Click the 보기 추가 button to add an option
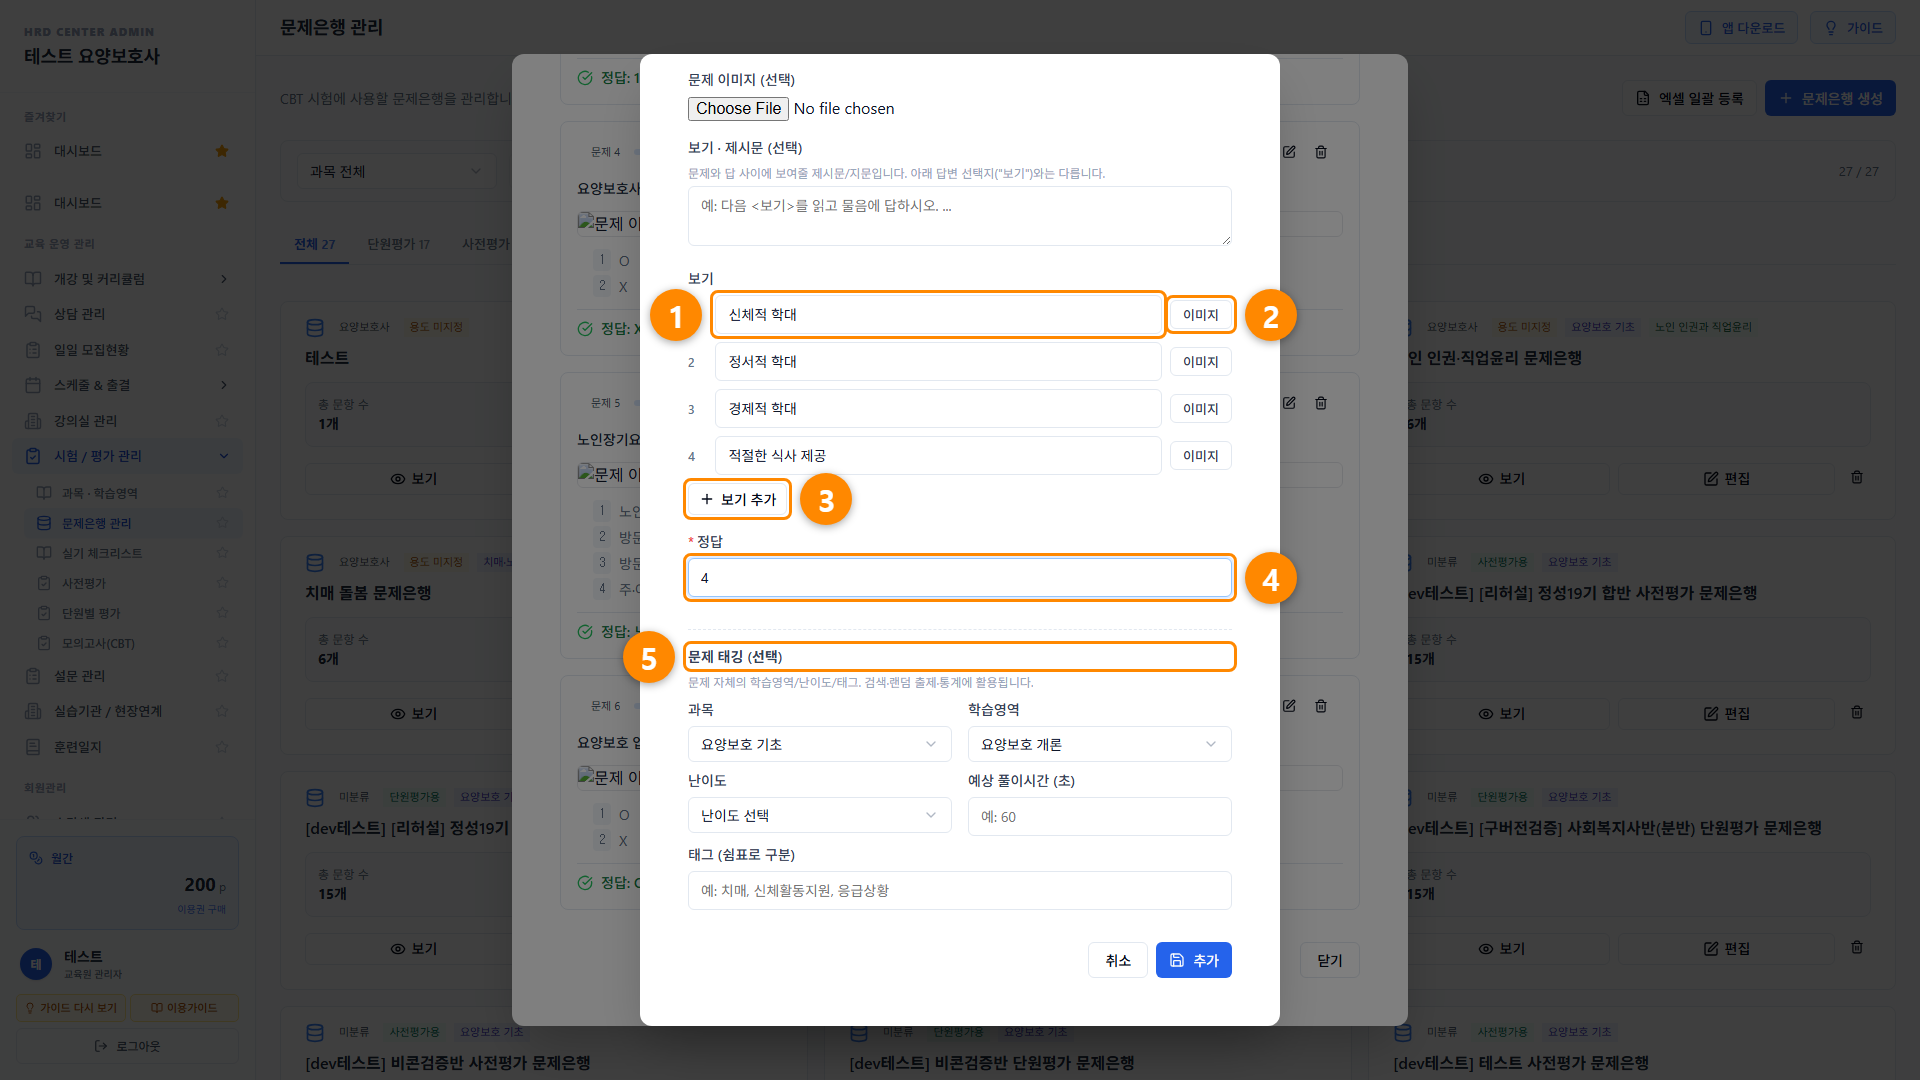 (x=738, y=499)
